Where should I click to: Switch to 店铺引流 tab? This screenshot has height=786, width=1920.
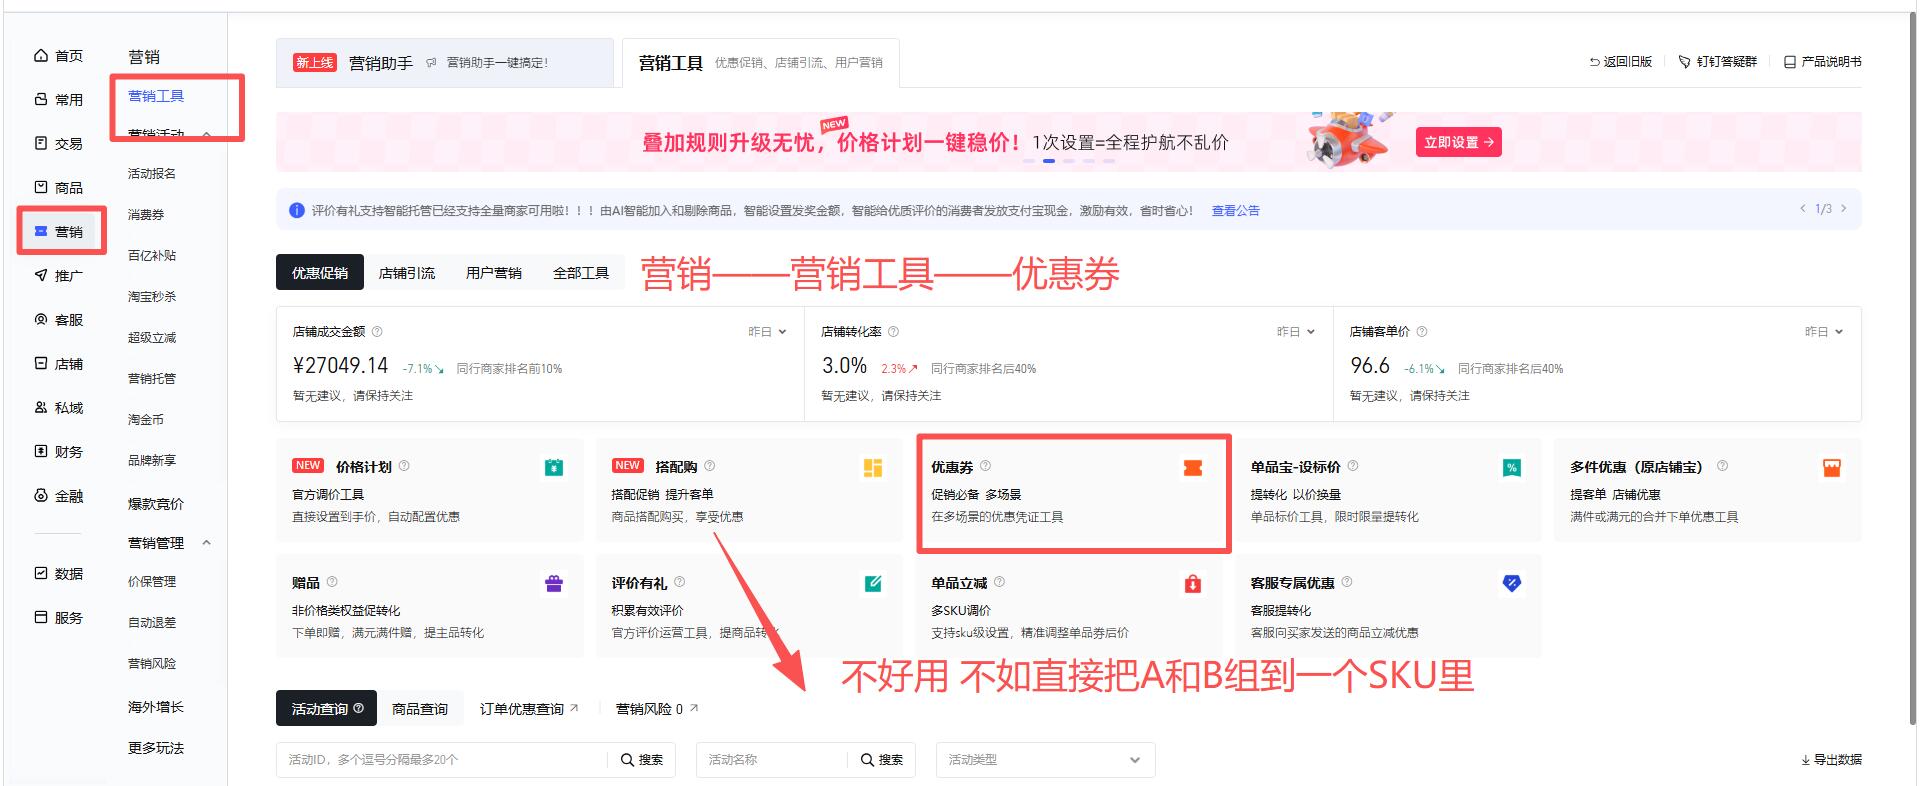coord(407,273)
